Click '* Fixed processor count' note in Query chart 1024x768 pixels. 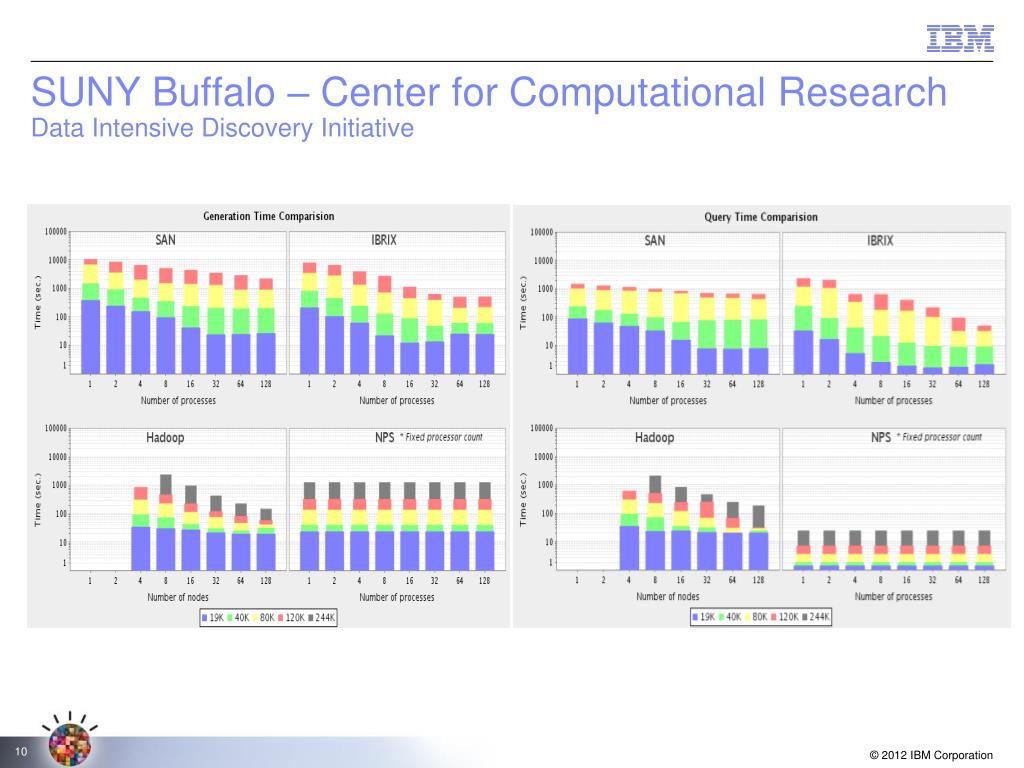[x=939, y=437]
